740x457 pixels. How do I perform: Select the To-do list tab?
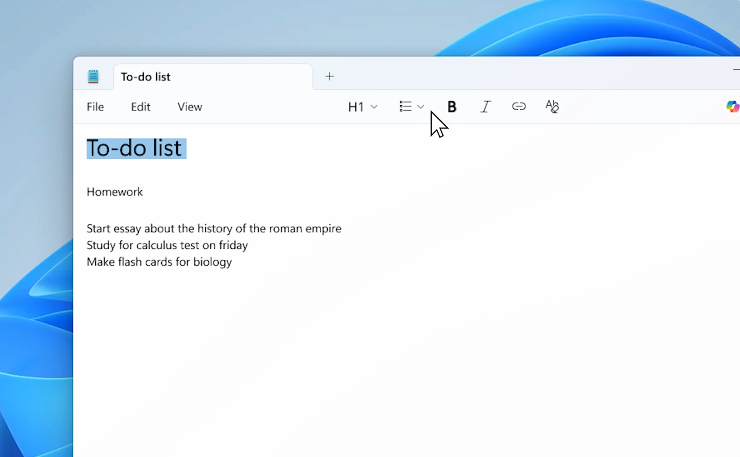213,76
